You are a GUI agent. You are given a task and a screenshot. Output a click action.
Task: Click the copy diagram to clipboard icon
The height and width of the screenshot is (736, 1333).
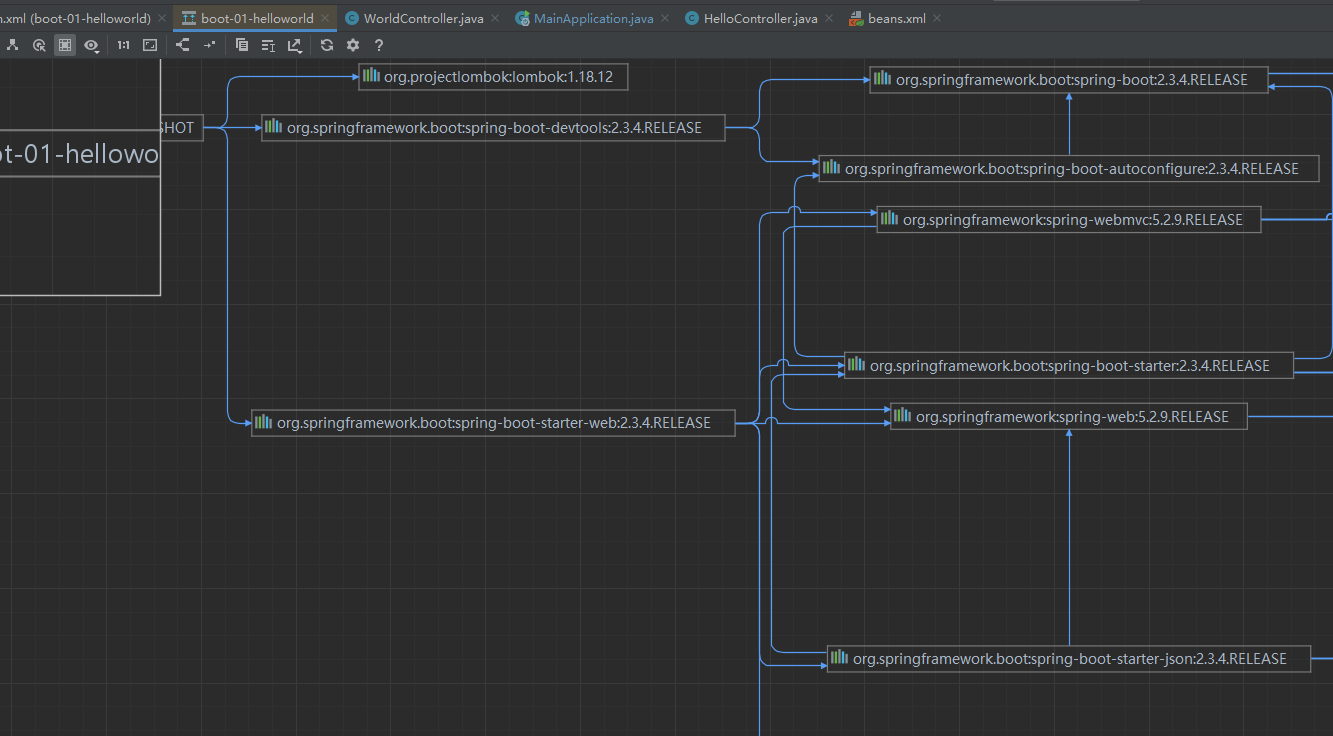(x=242, y=45)
